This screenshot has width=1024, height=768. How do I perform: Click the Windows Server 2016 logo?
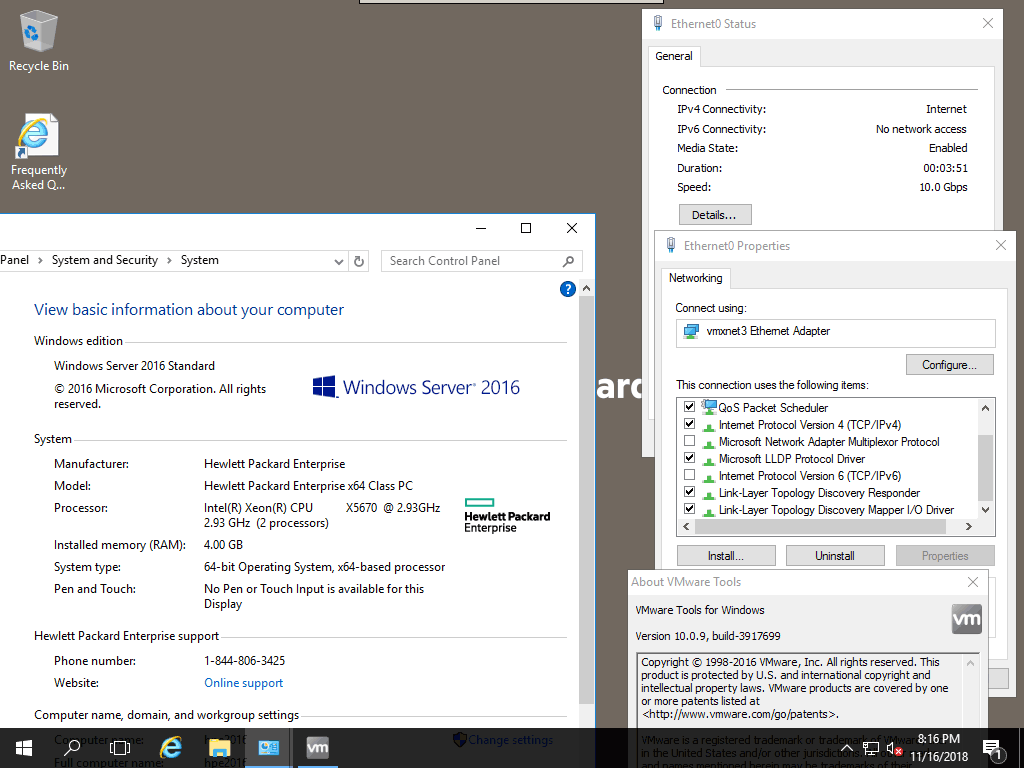coord(416,387)
